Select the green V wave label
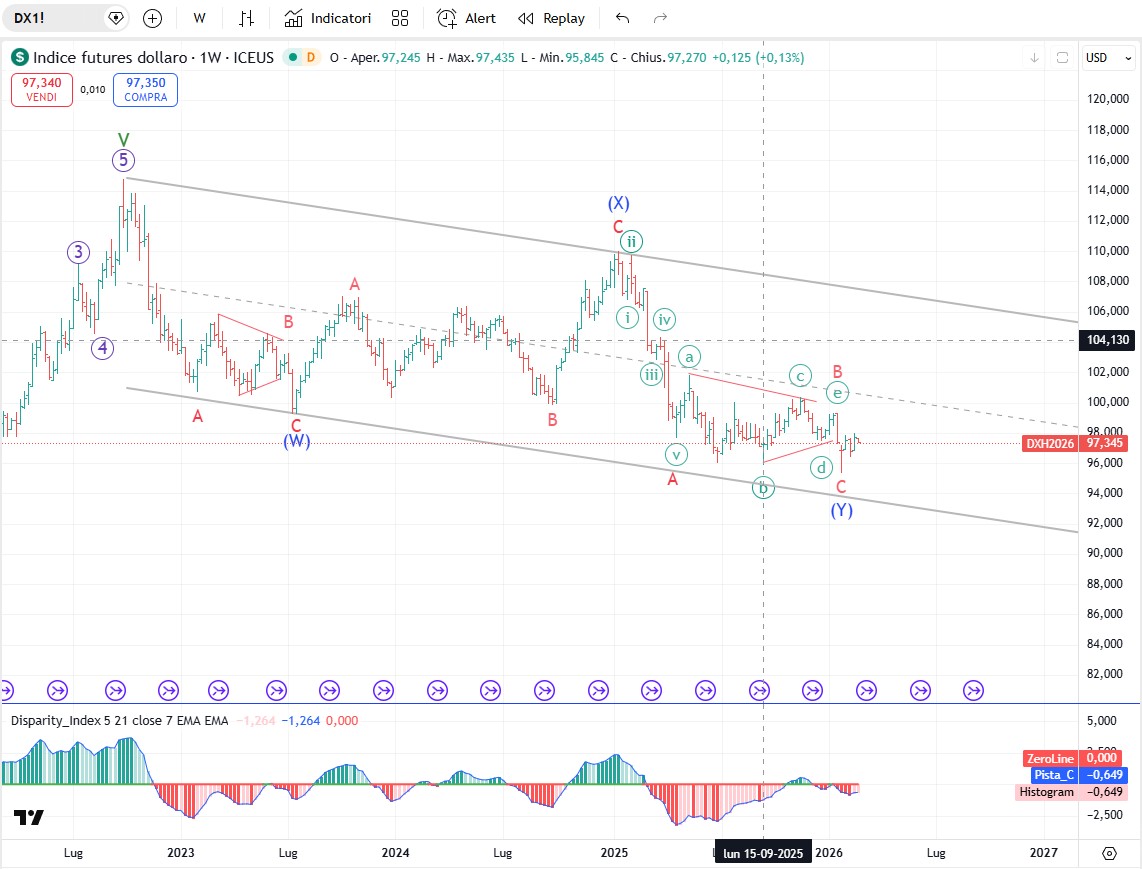1142x869 pixels. (124, 139)
